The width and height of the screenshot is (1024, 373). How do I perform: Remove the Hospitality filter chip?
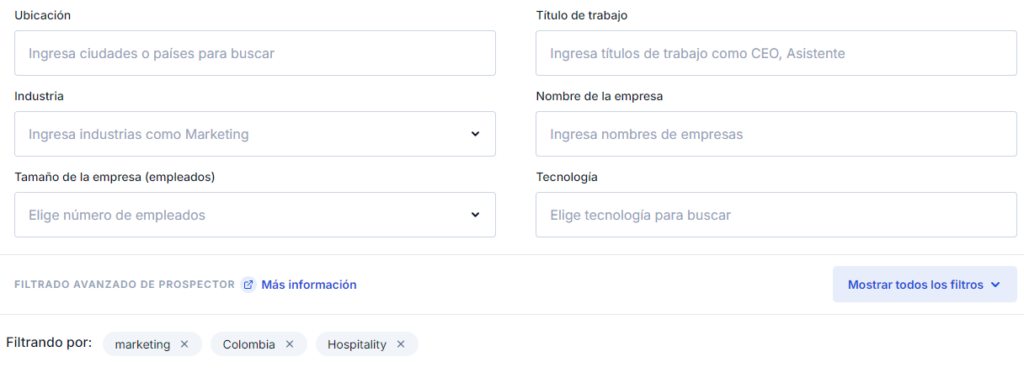tap(401, 344)
